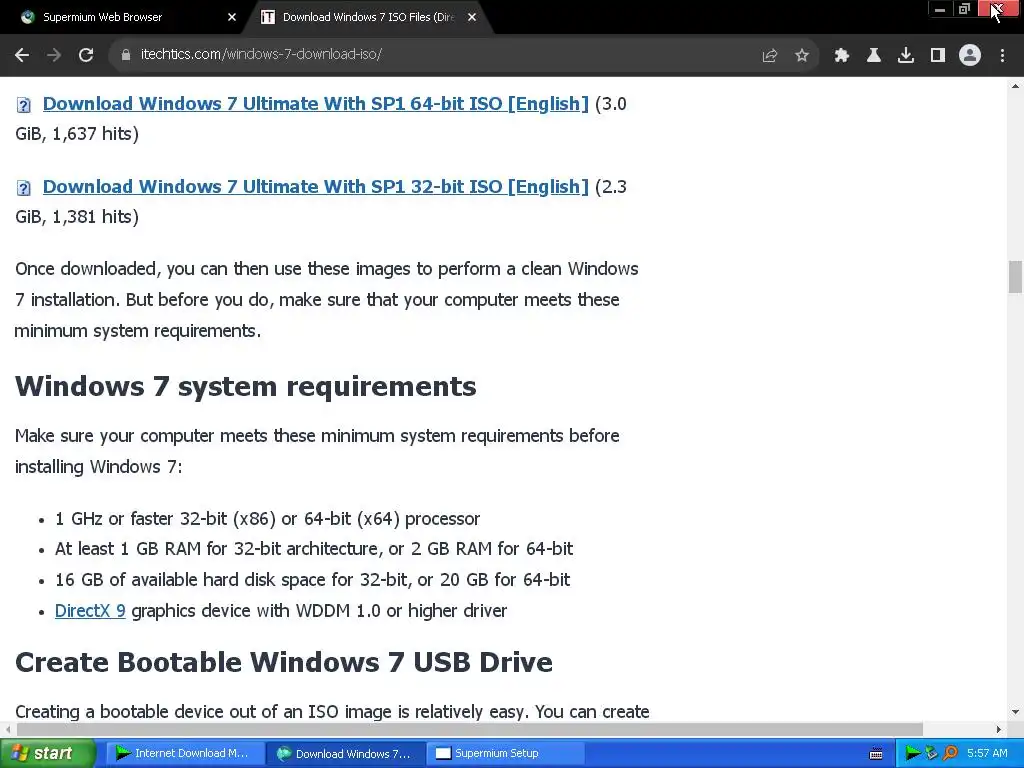Screen dimensions: 1024x768
Task: Open the Chrome Labs flask icon
Action: 874,56
